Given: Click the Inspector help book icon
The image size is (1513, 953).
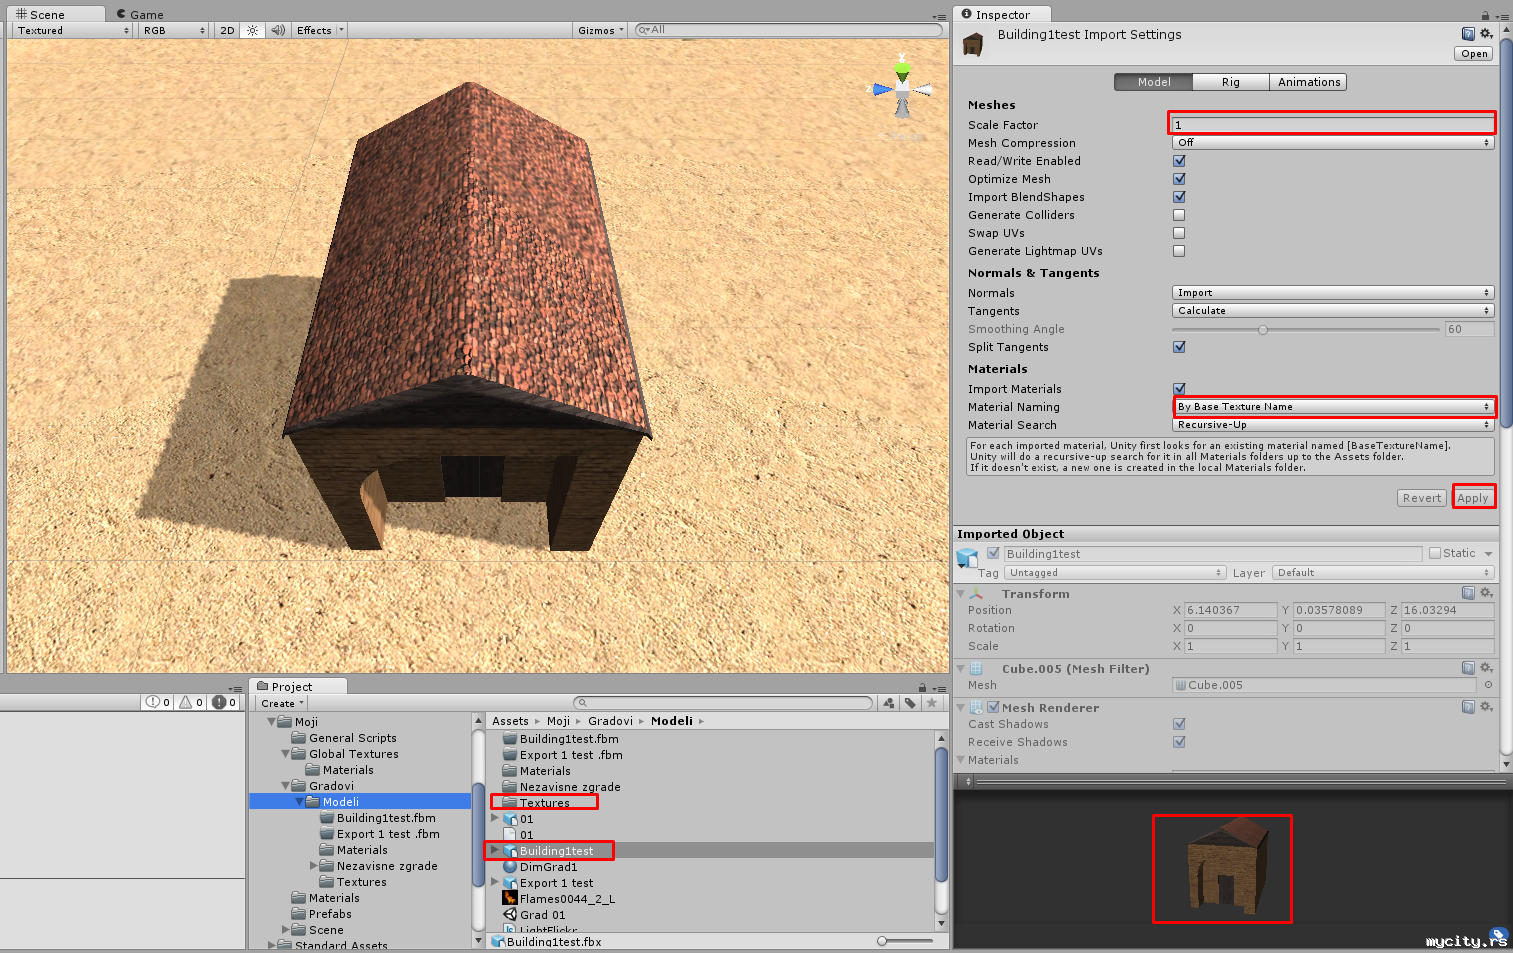Looking at the screenshot, I should [1468, 34].
